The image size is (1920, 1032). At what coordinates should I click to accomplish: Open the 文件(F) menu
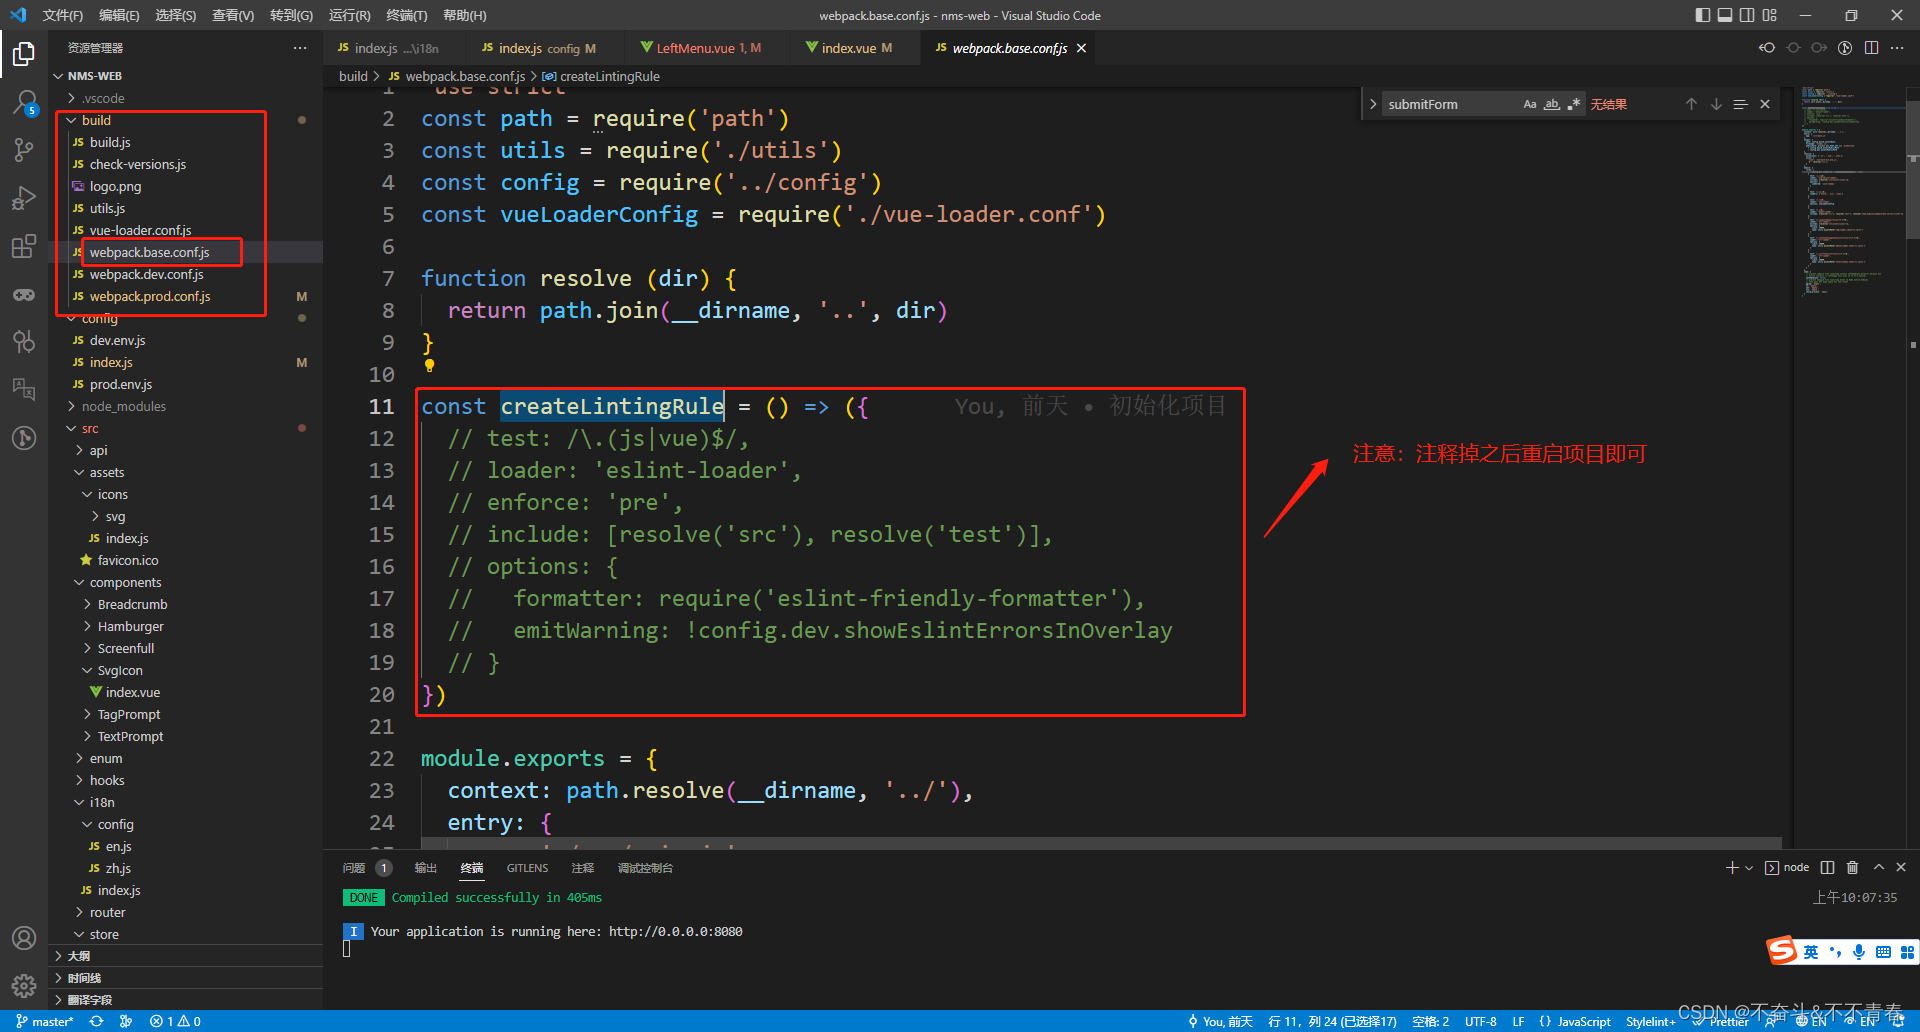(x=62, y=15)
